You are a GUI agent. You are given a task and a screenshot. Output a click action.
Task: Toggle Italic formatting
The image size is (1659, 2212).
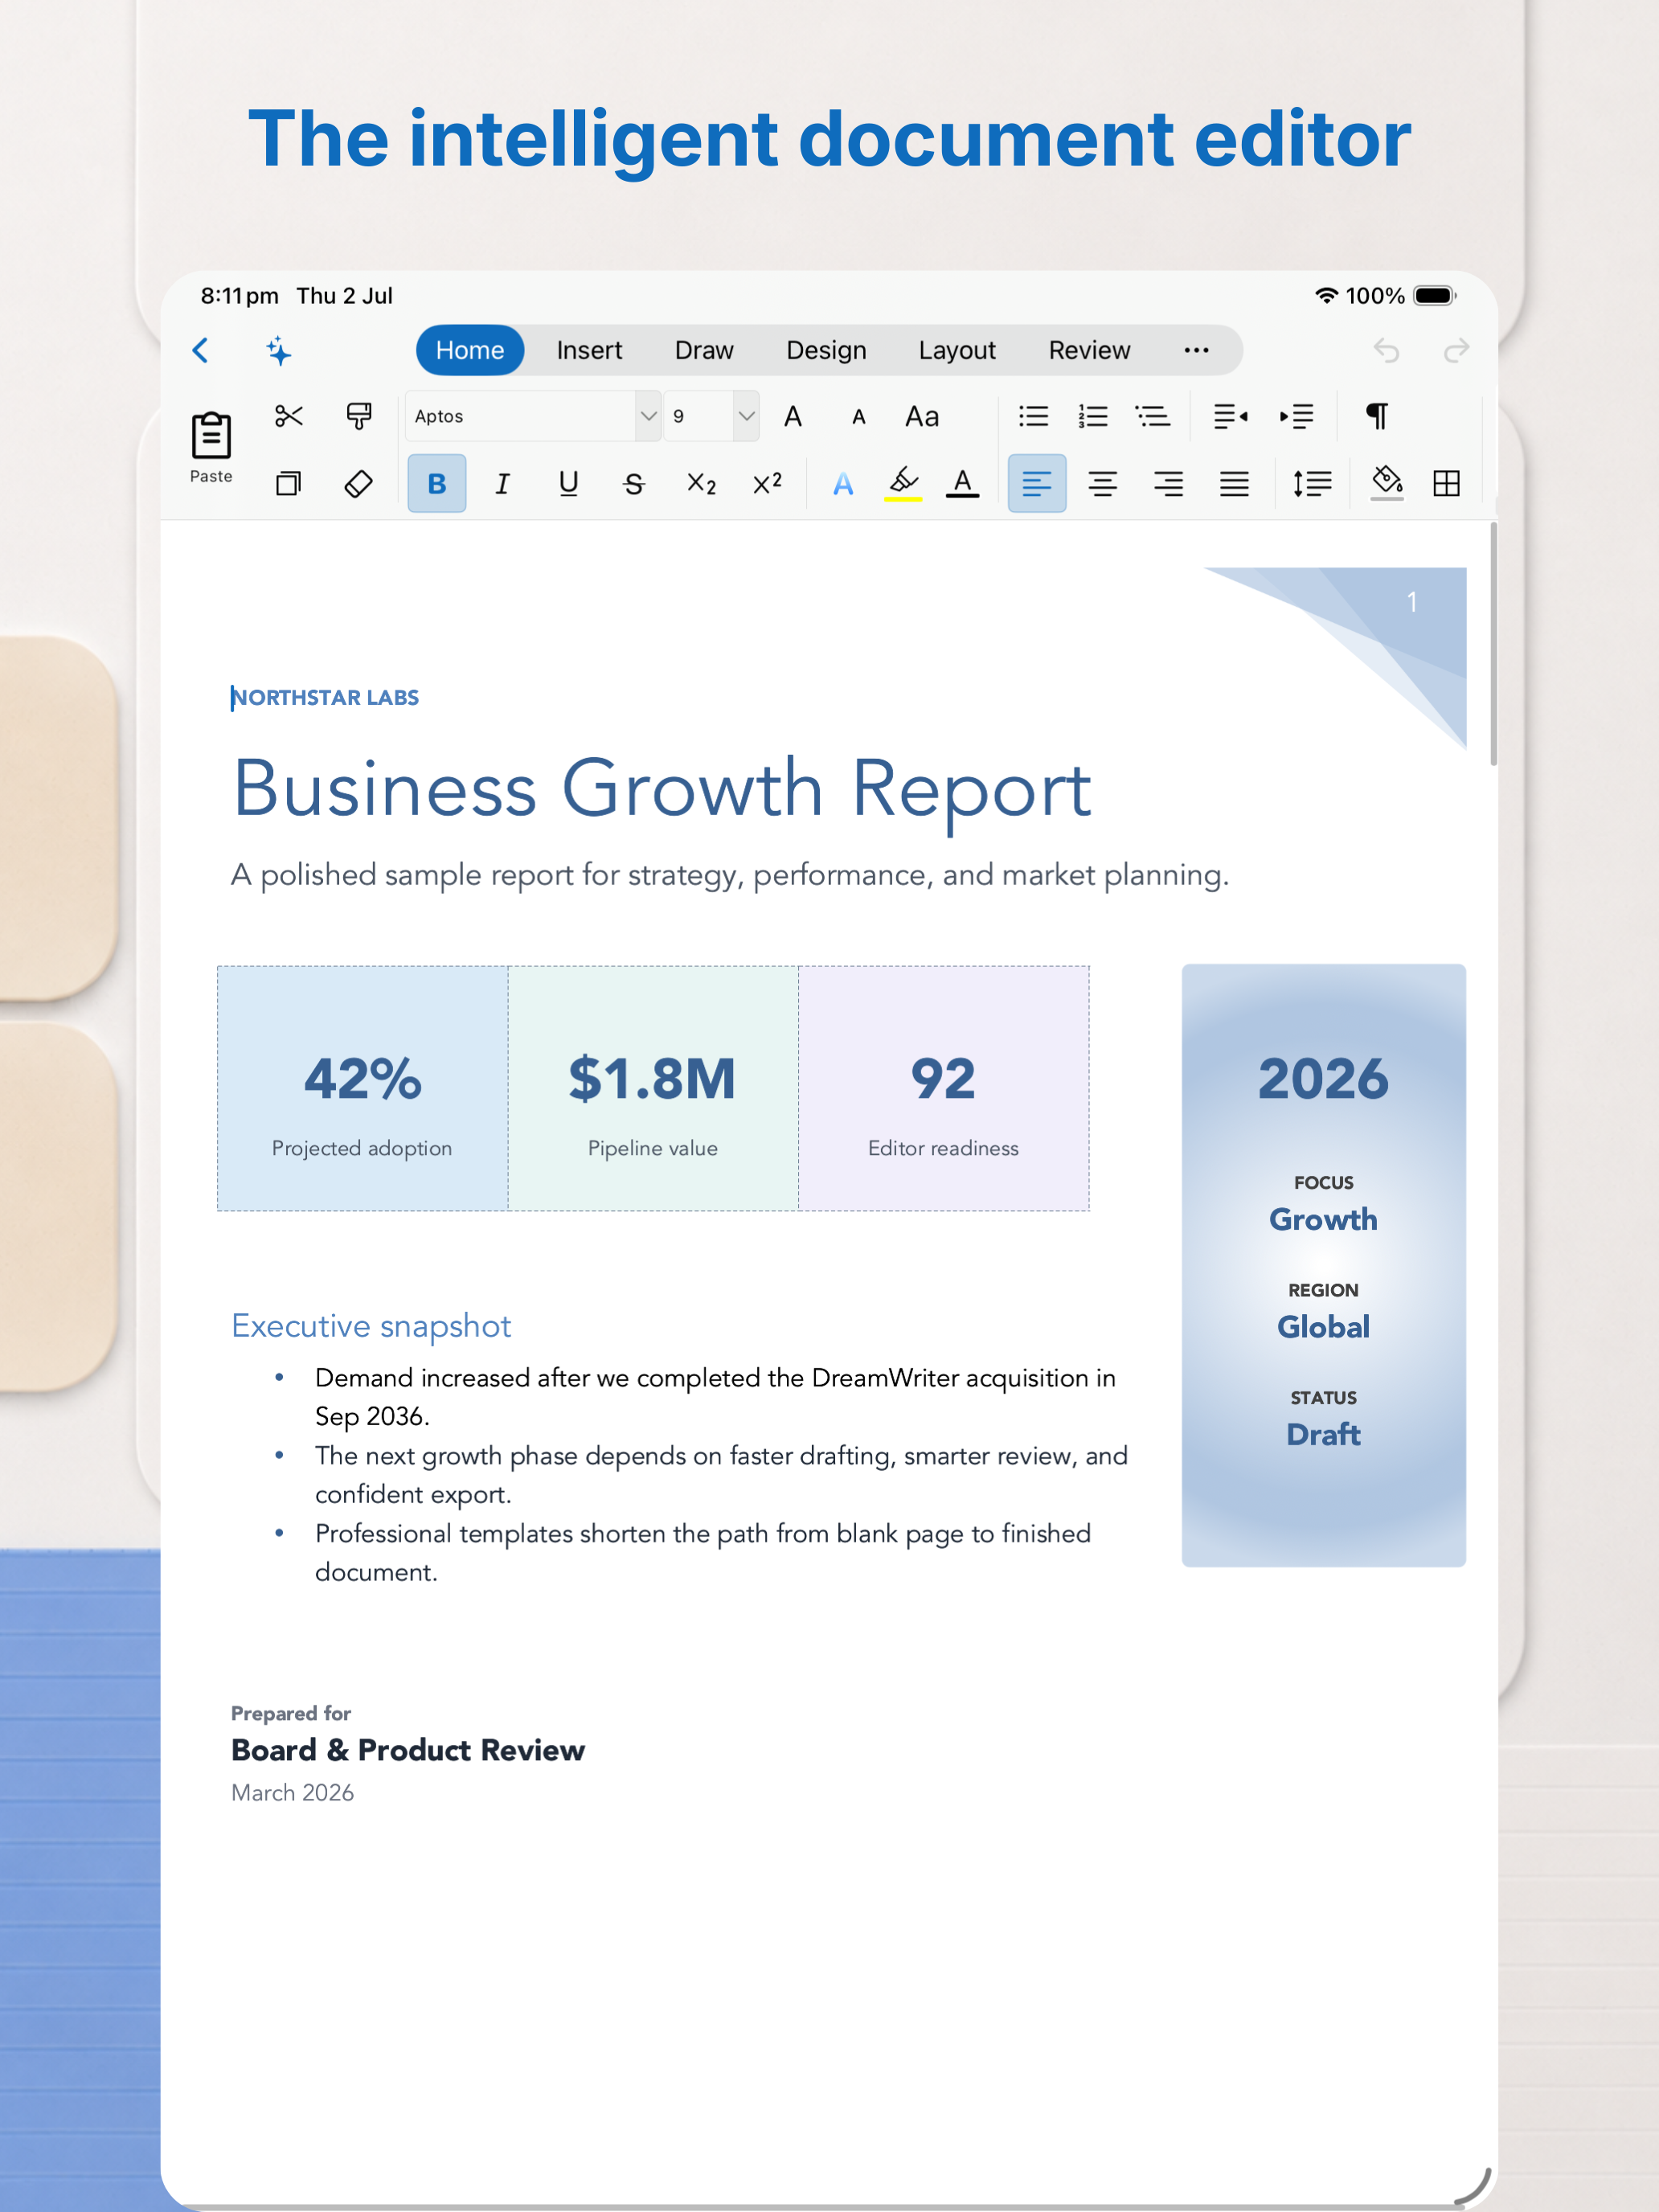click(x=502, y=484)
